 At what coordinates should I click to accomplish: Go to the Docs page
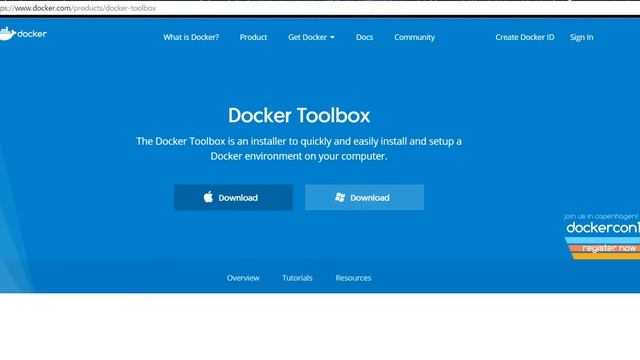pos(364,37)
